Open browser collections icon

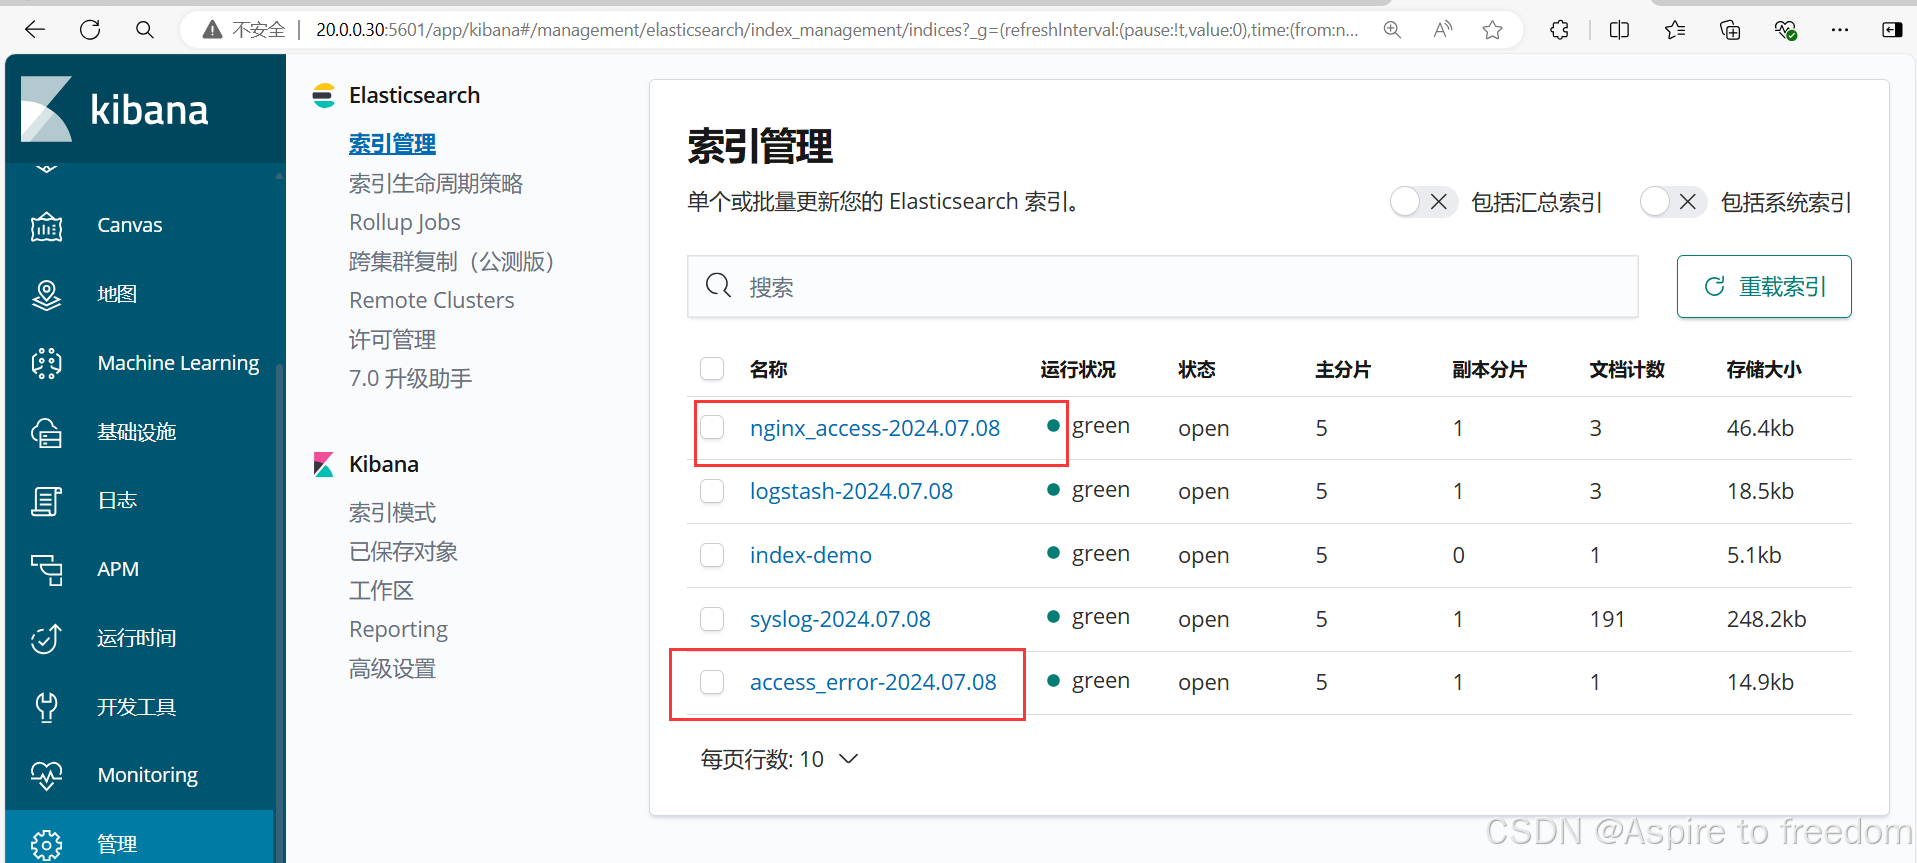1730,30
